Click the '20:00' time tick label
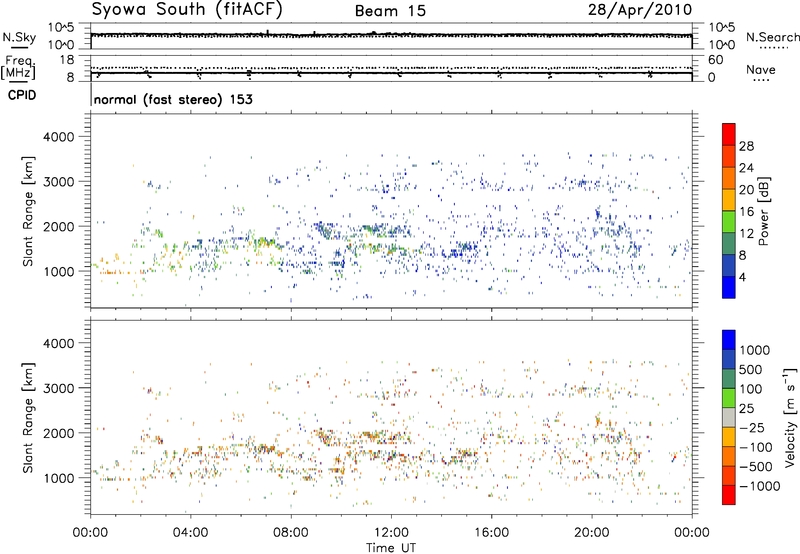This screenshot has width=800, height=554. point(592,533)
